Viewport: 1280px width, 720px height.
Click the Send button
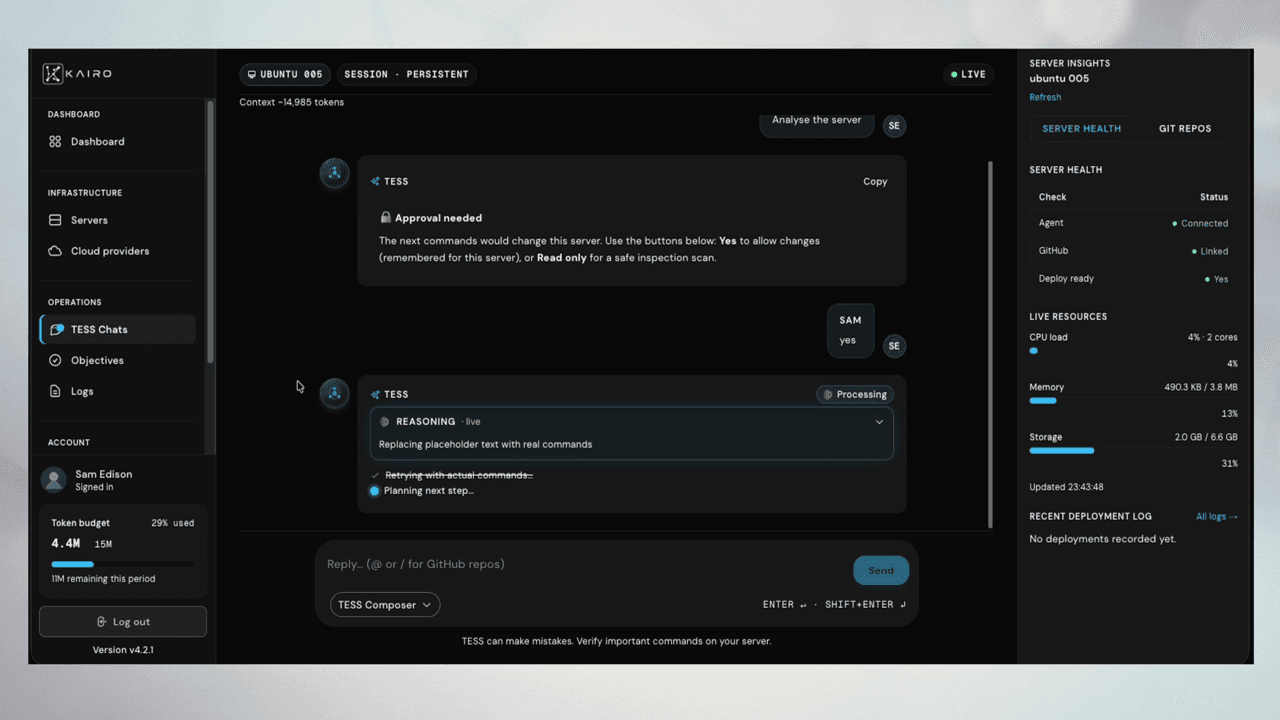(881, 571)
